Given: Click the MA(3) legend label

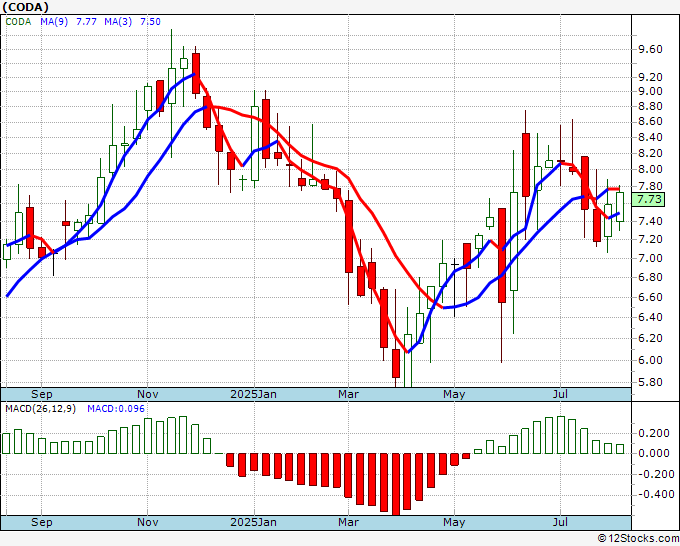Looking at the screenshot, I should click(x=118, y=22).
